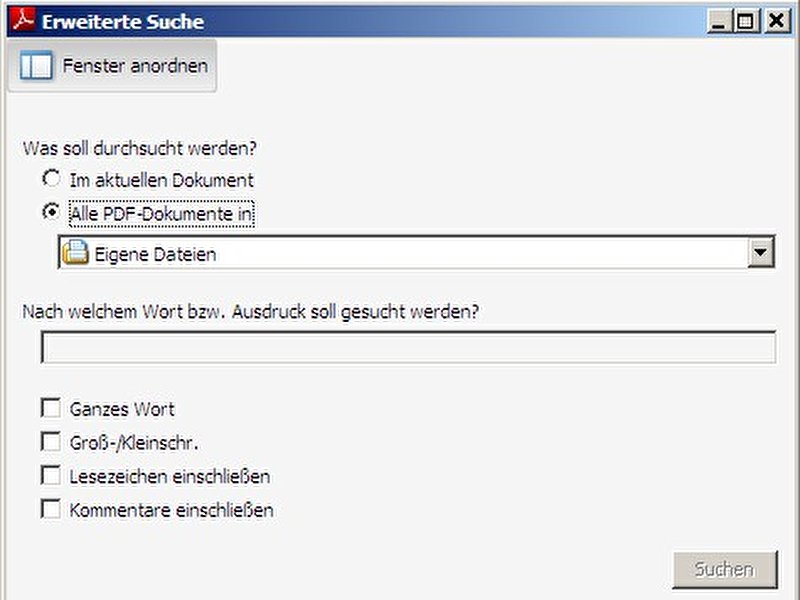The width and height of the screenshot is (800, 600).
Task: Click the Adobe Acrobat icon in title bar
Action: click(23, 20)
